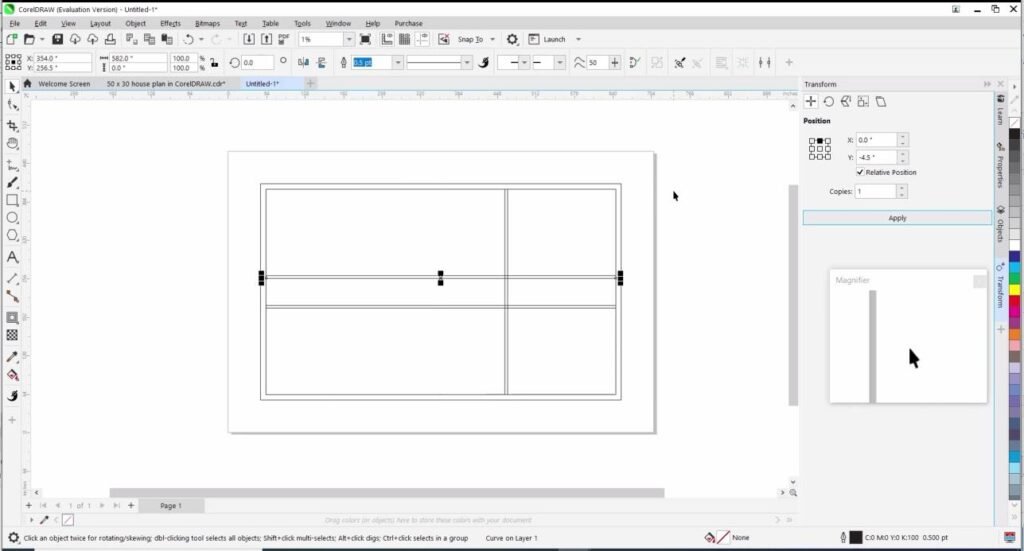Select the Interactive Fill bucket tool
The image size is (1024, 551).
[12, 375]
